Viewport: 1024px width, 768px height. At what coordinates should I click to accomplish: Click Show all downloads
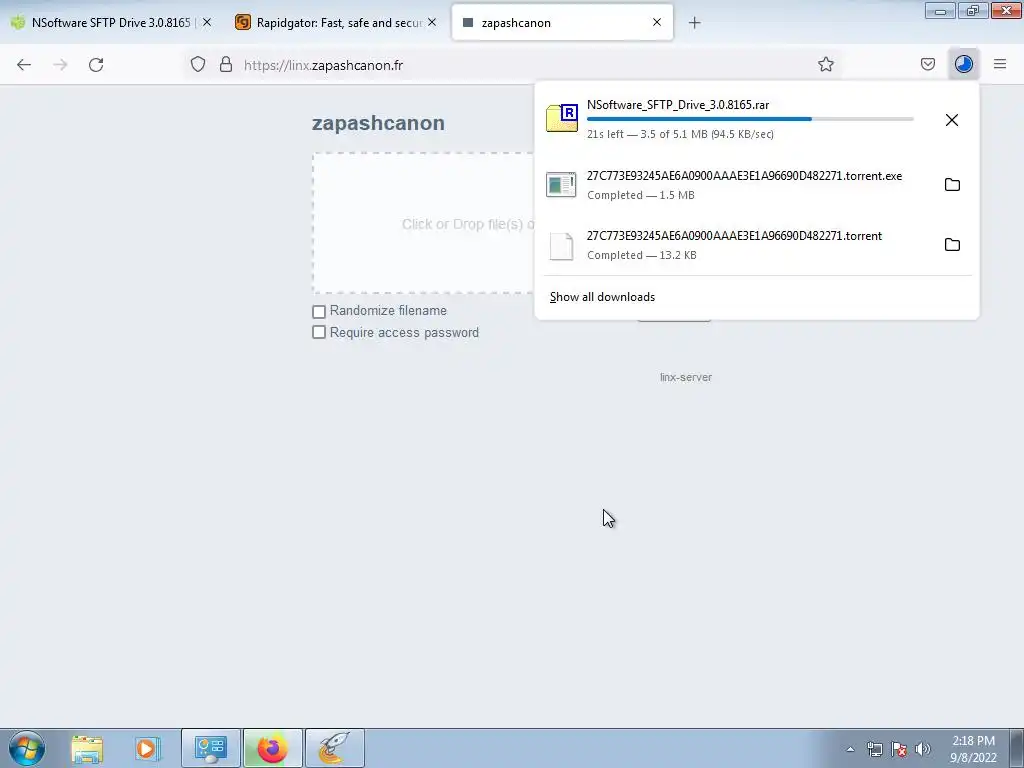pos(602,297)
